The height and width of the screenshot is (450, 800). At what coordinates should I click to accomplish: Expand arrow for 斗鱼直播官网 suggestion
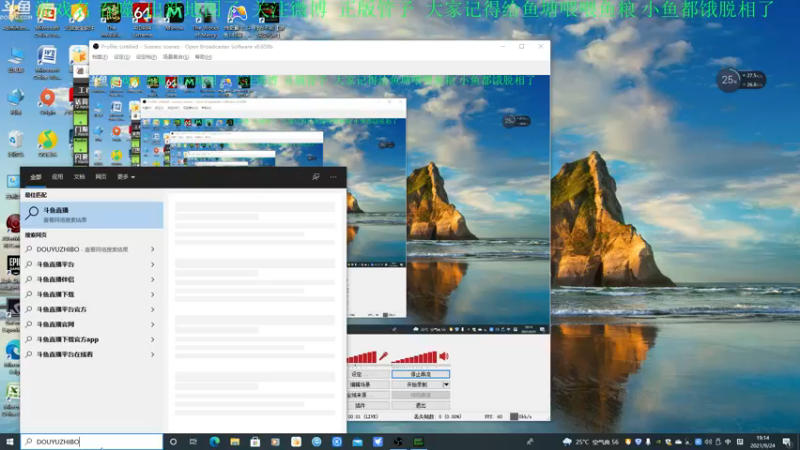click(153, 324)
